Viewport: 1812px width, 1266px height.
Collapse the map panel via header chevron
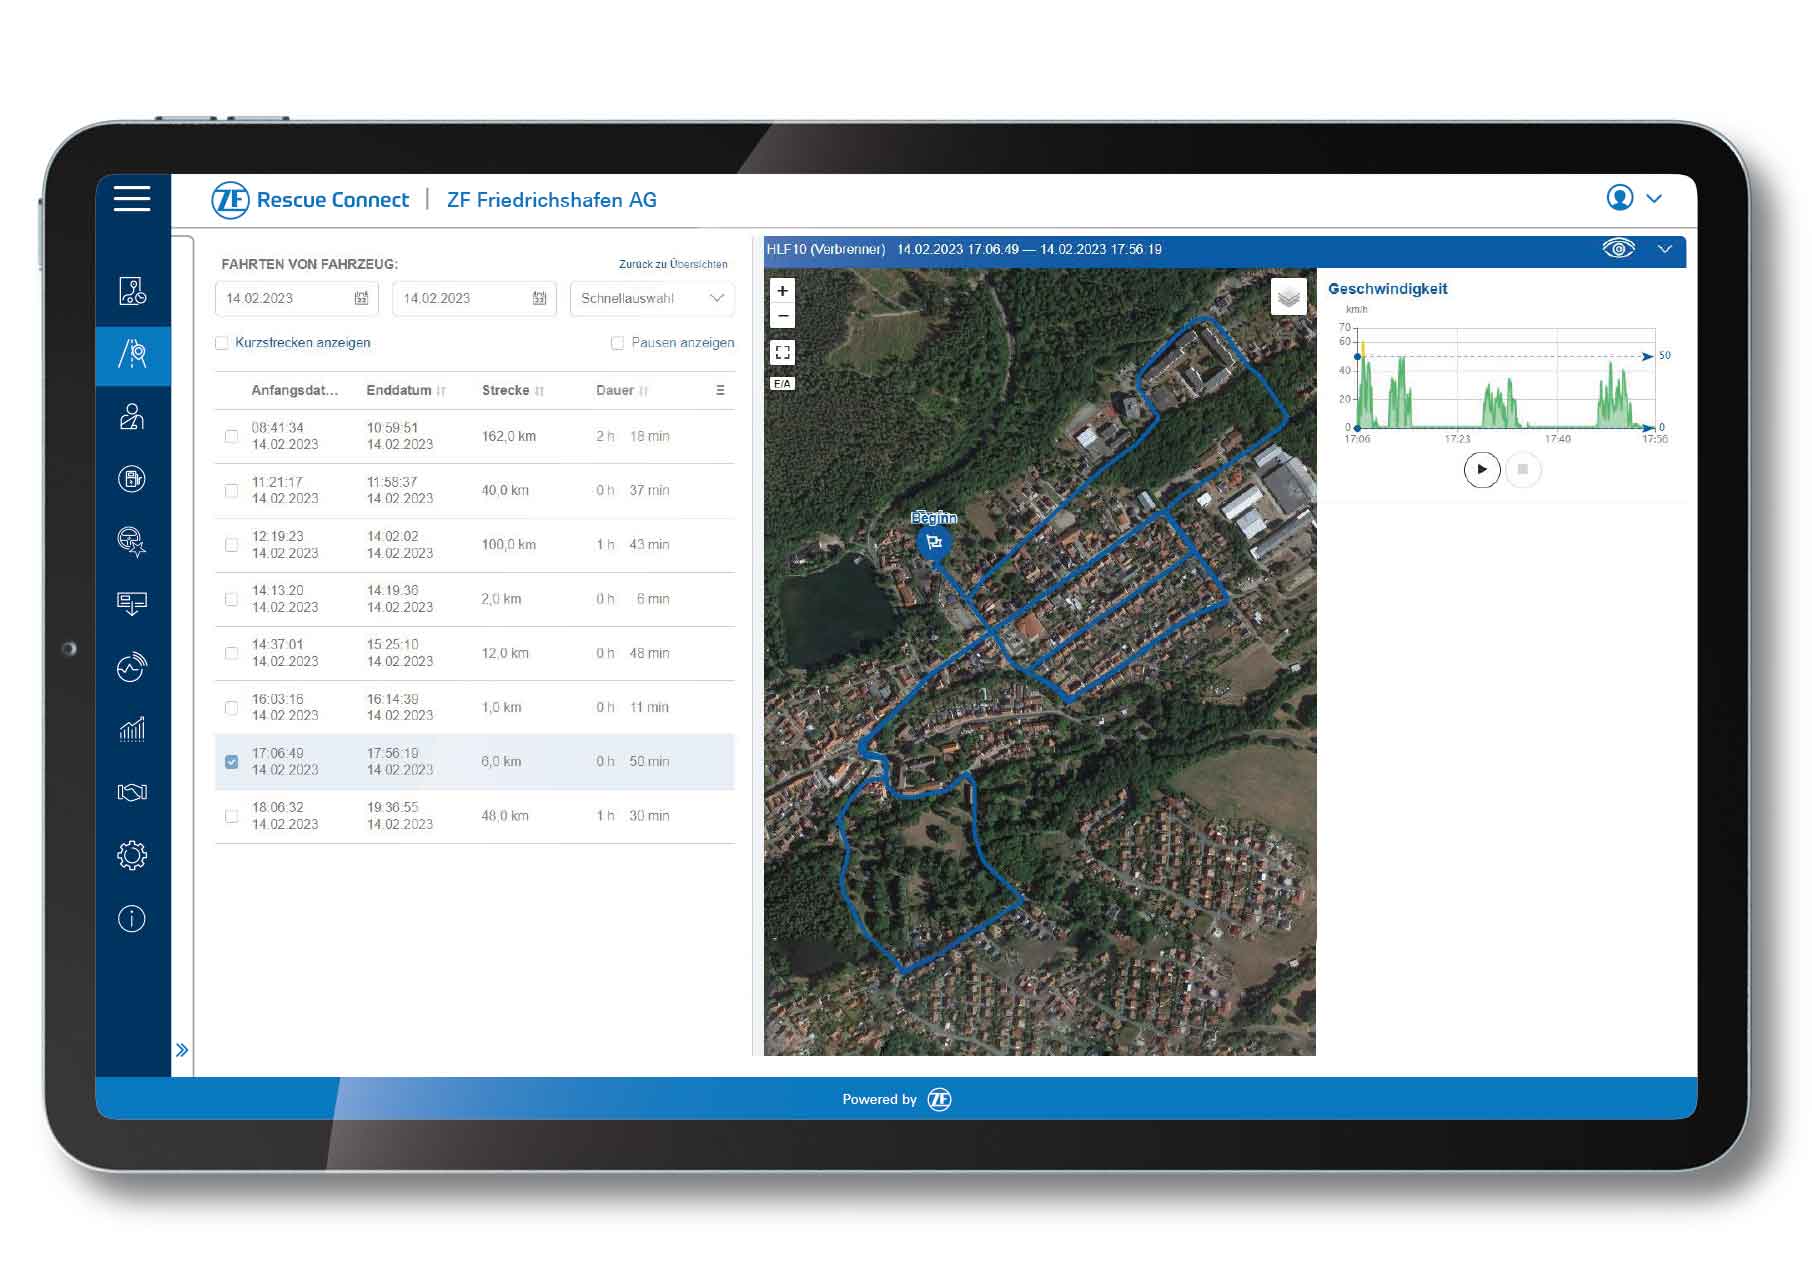[x=1666, y=250]
